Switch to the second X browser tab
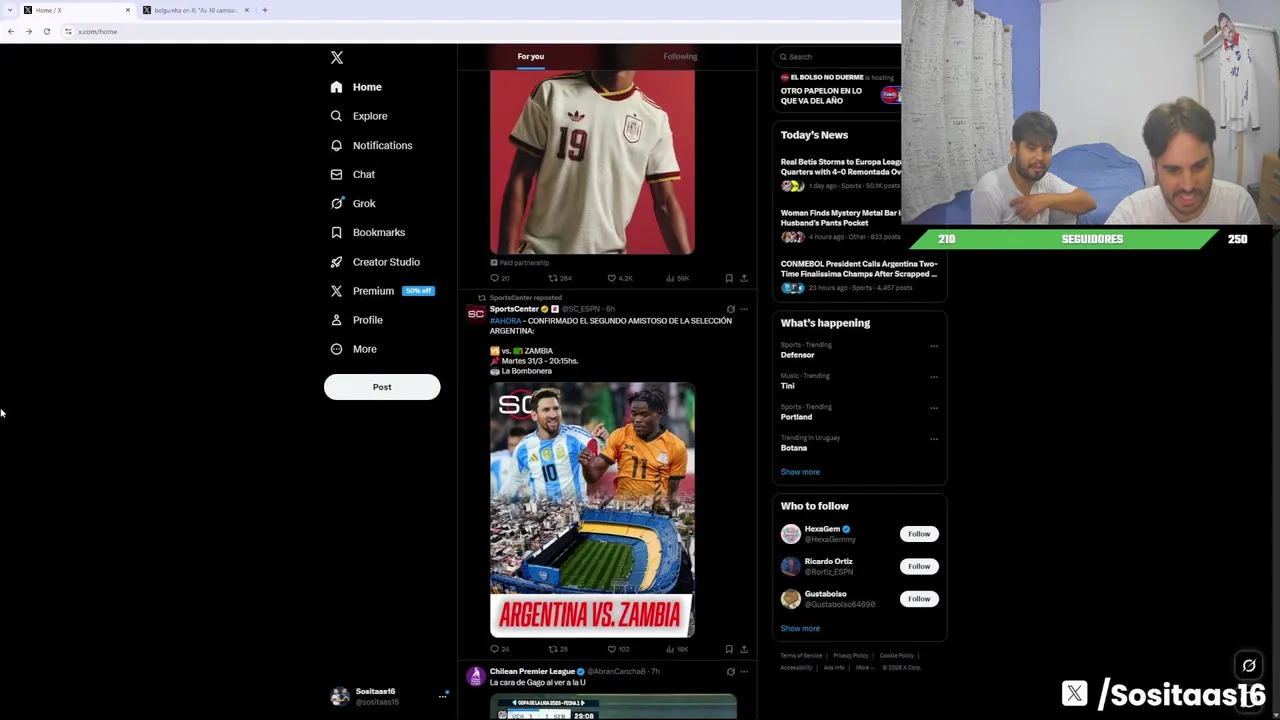Image resolution: width=1280 pixels, height=720 pixels. 195,10
